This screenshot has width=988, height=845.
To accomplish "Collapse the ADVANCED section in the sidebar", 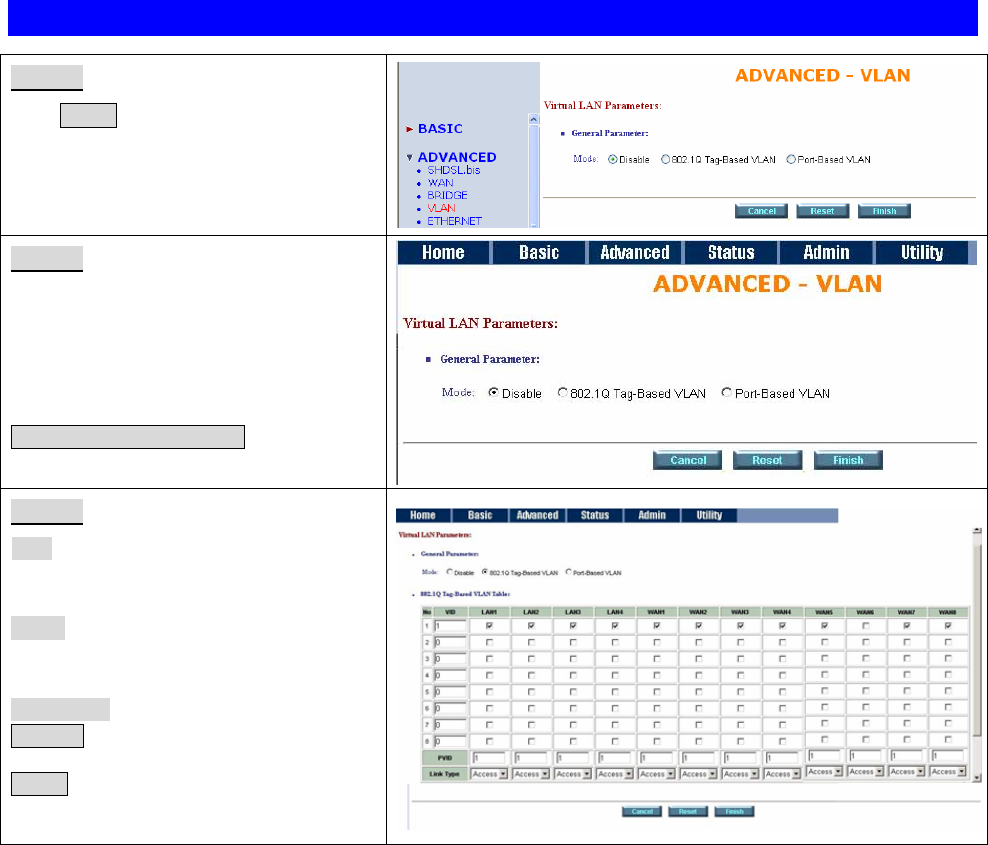I will click(451, 157).
